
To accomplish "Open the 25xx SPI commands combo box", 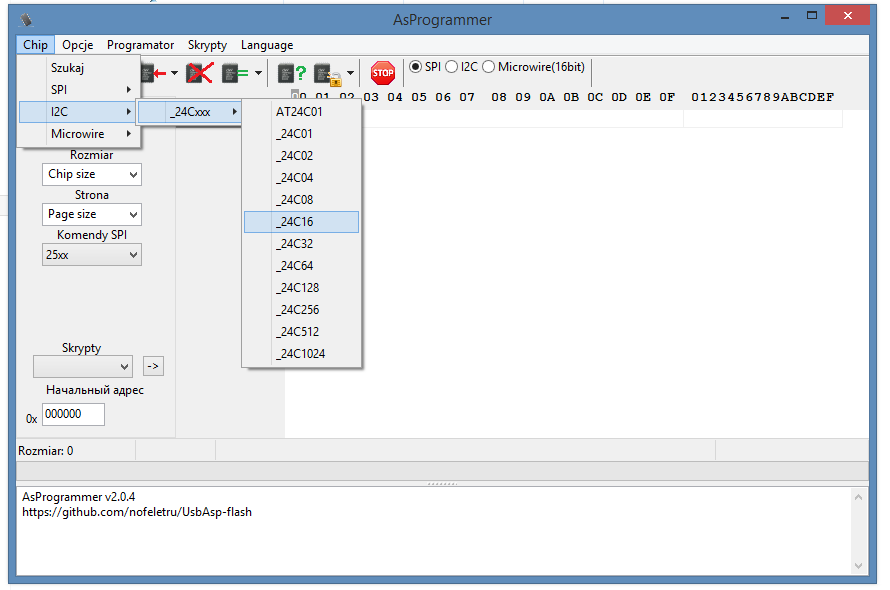I will tap(91, 255).
